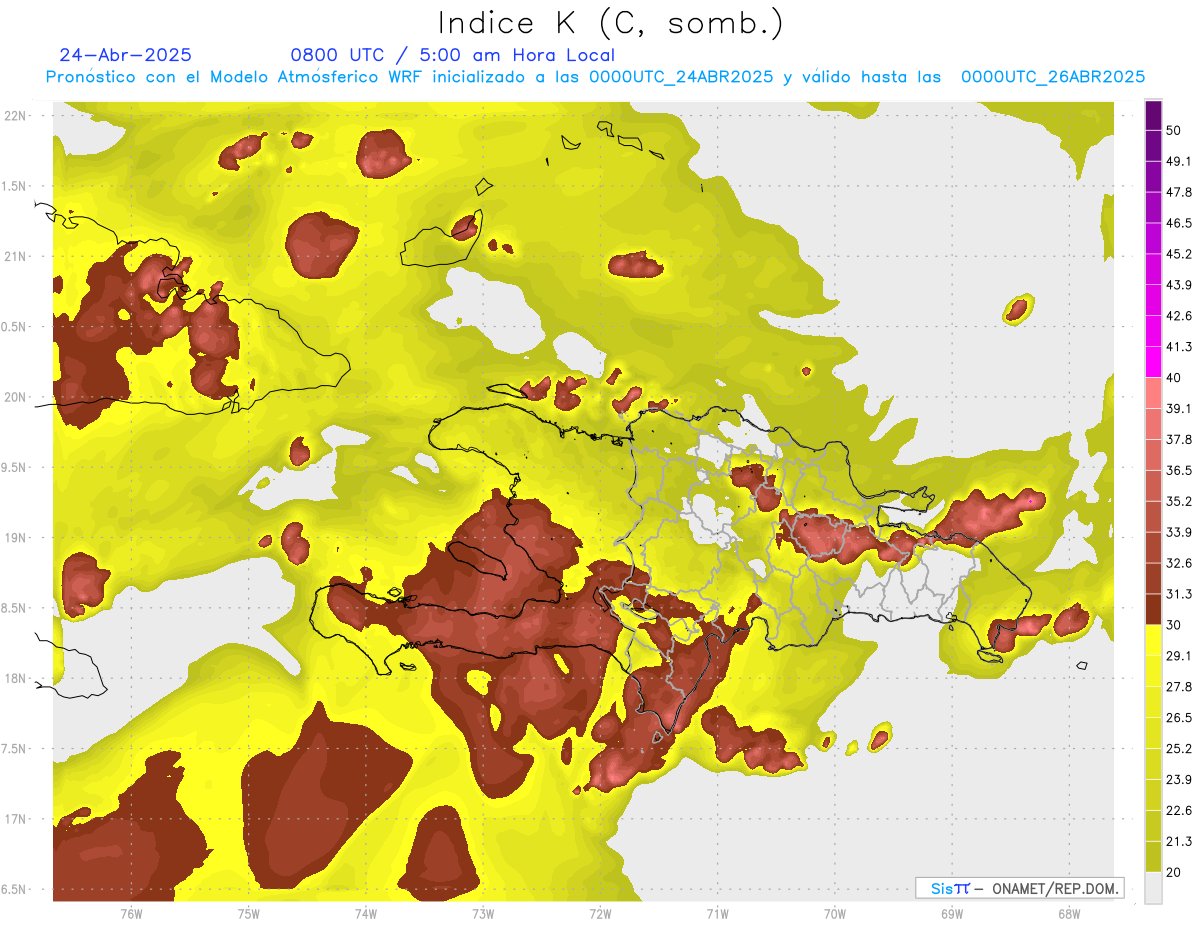Viewport: 1200px width, 927px height.
Task: Click the colorbar value '31.3'
Action: [x=1179, y=594]
